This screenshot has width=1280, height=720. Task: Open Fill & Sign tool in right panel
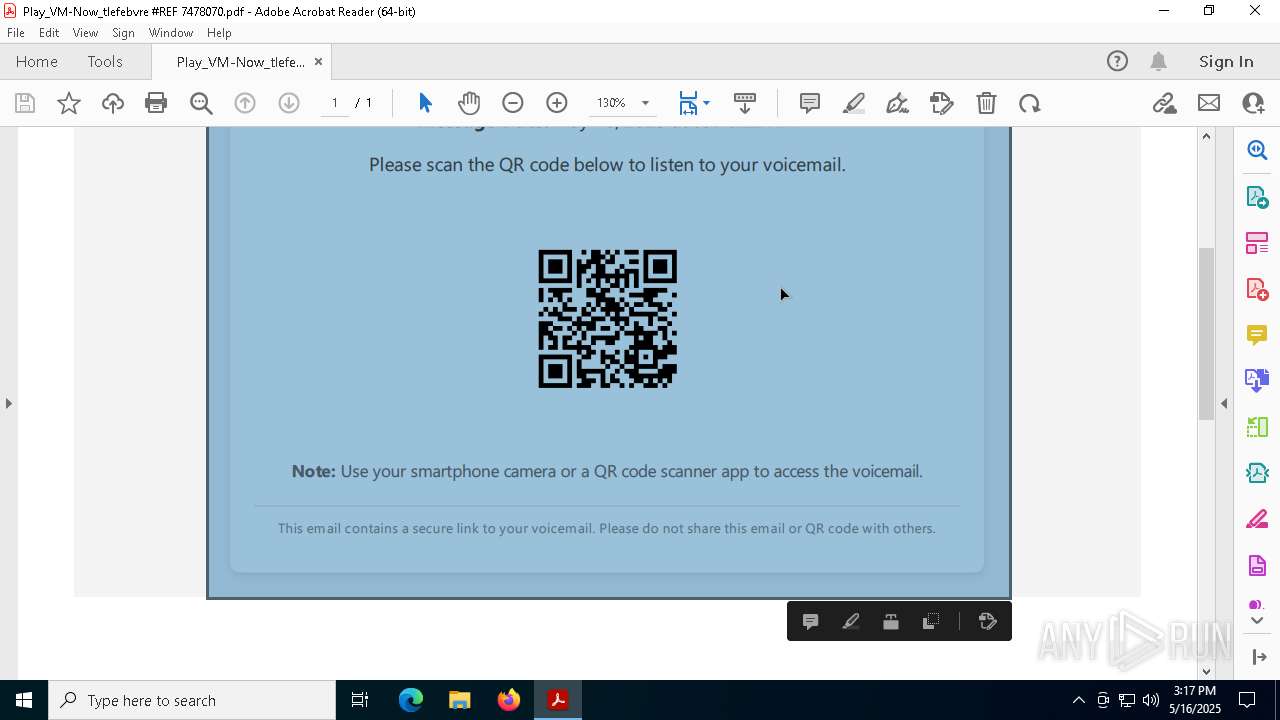(x=1257, y=520)
